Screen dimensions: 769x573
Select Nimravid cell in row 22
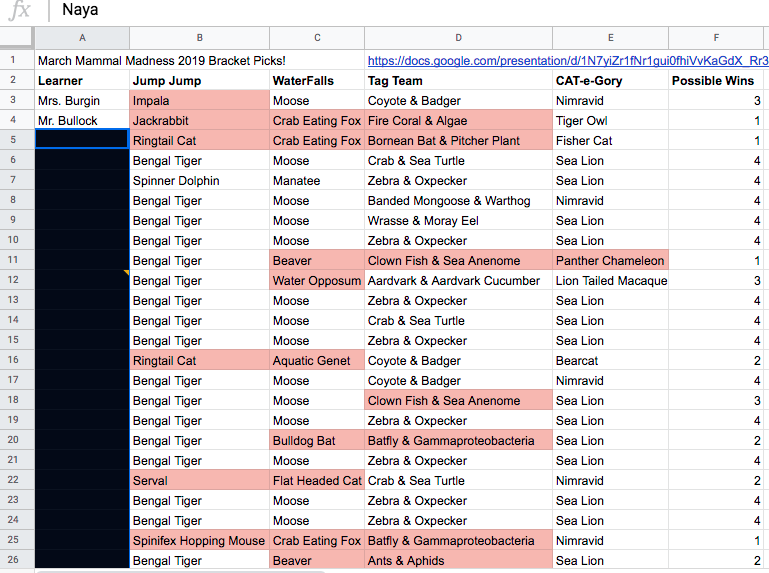click(611, 481)
